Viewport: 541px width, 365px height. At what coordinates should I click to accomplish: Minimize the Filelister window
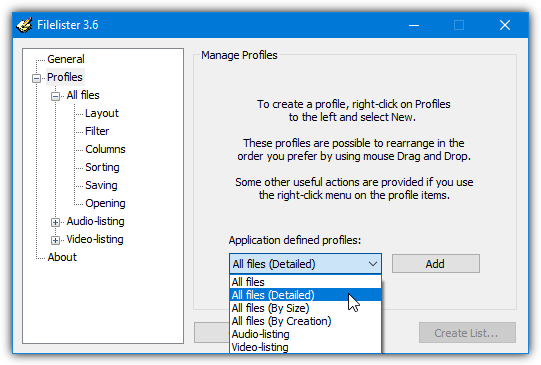(414, 25)
